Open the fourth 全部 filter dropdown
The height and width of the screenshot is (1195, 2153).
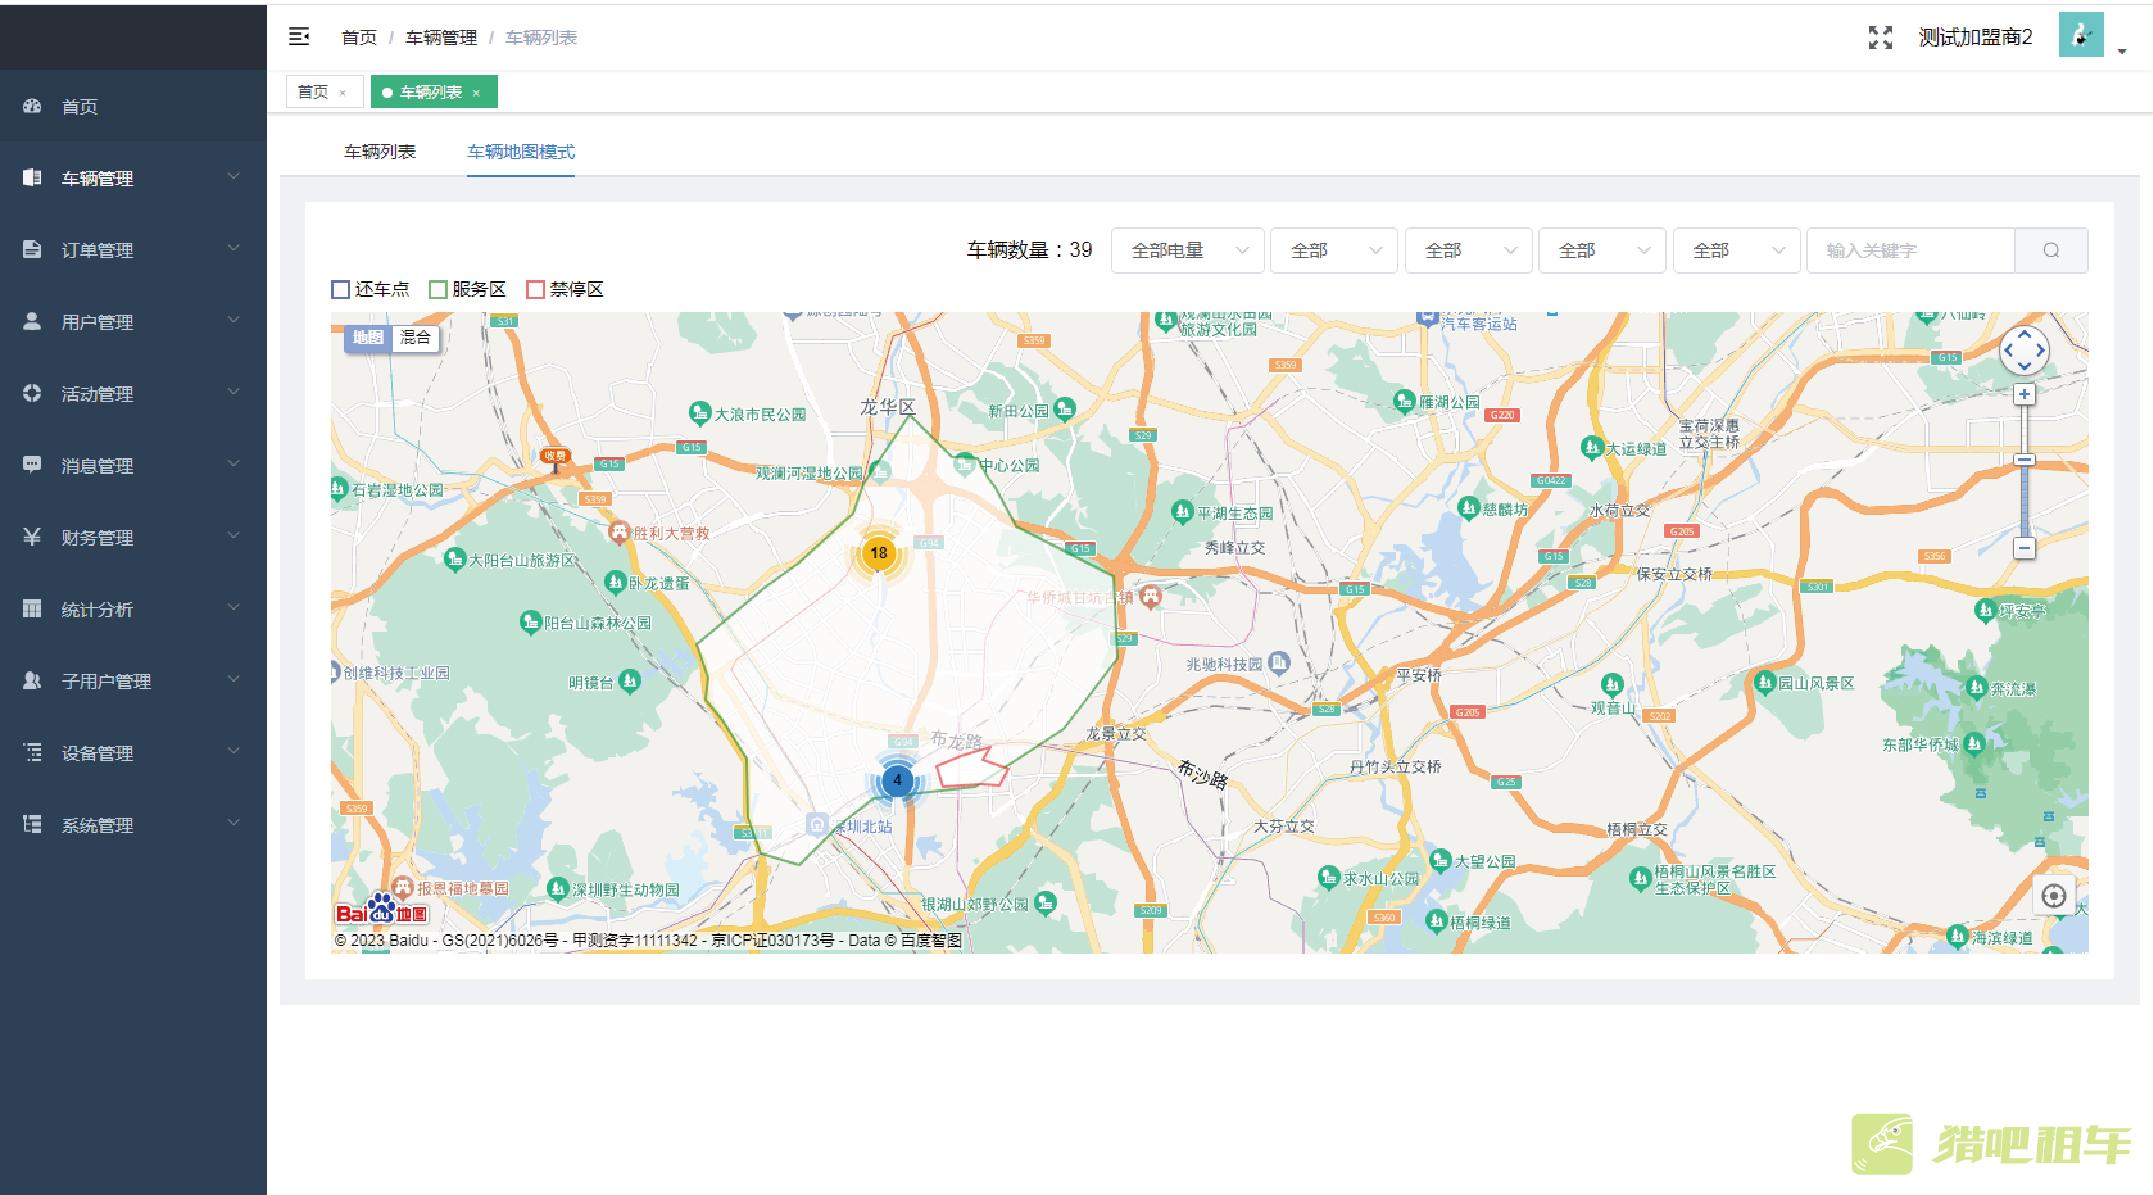[x=1602, y=250]
